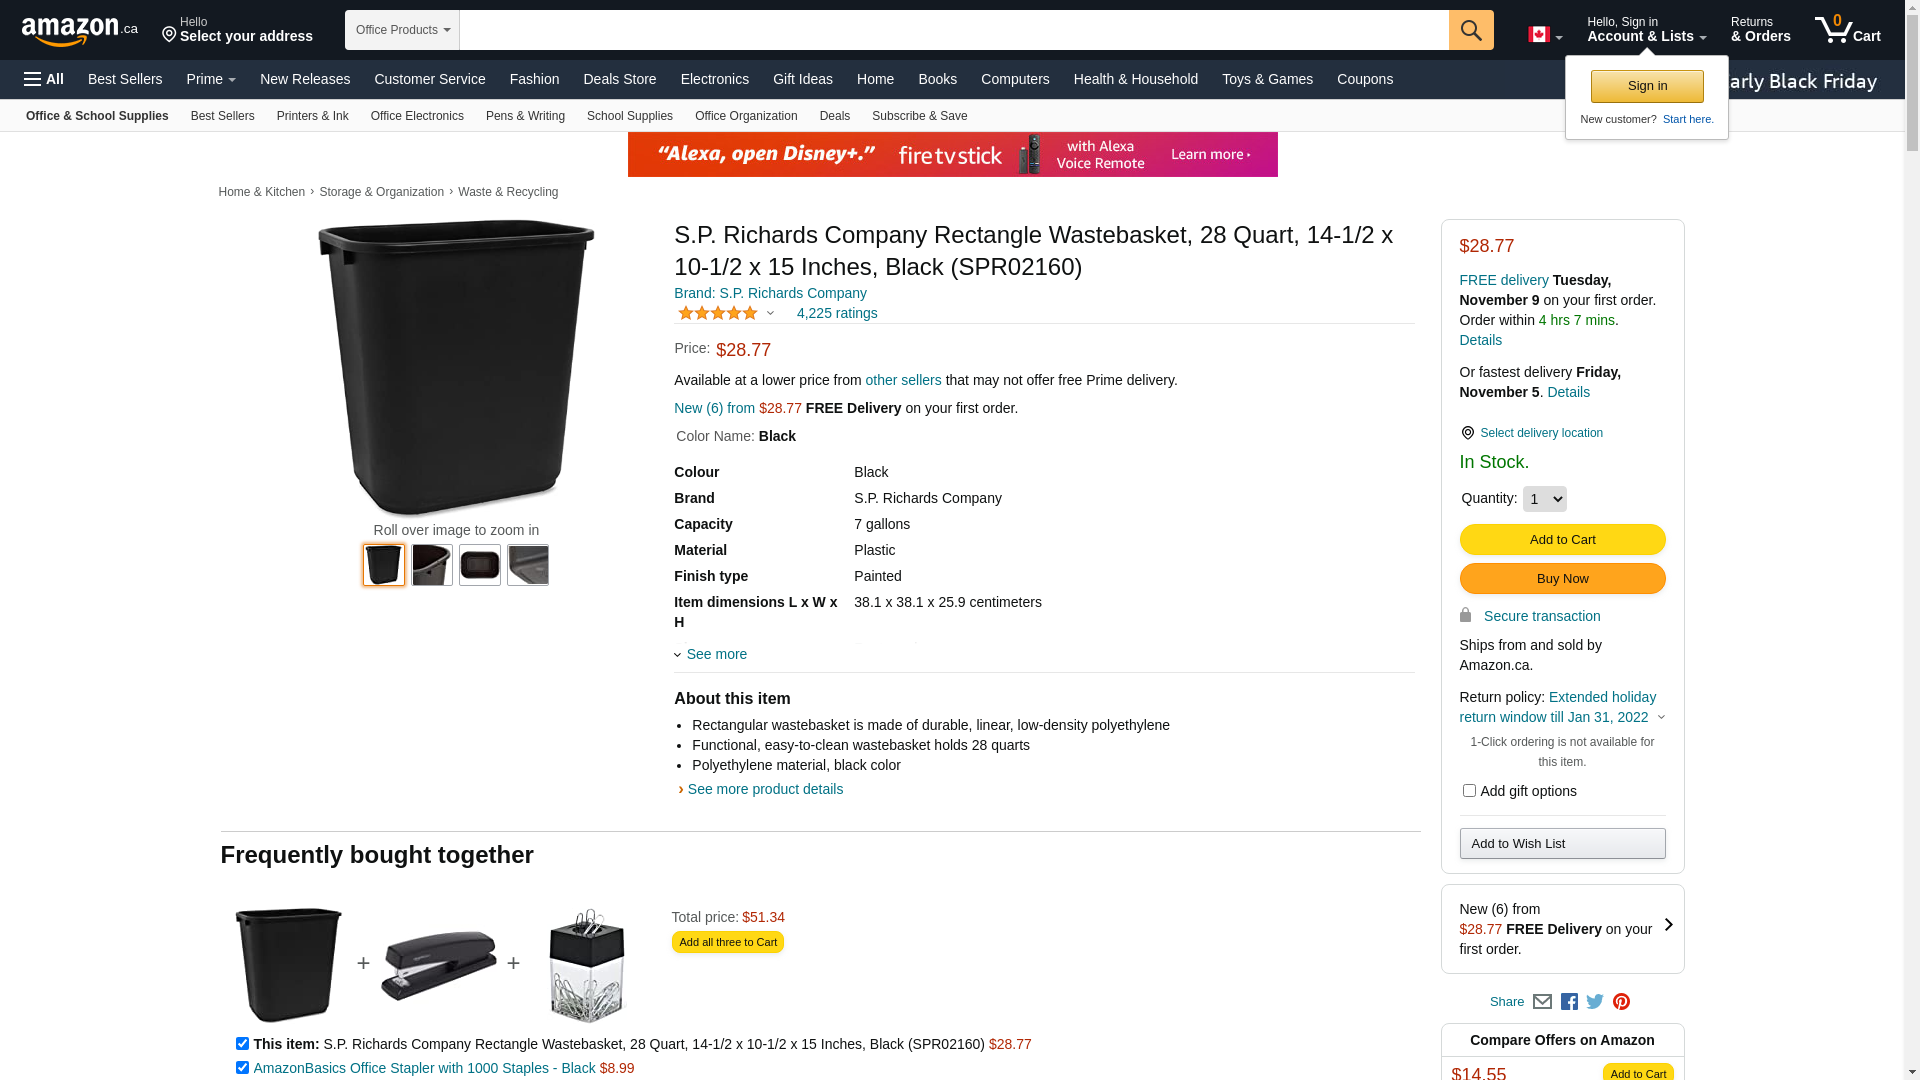Image resolution: width=1920 pixels, height=1080 pixels.
Task: Open the Quantity dropdown
Action: point(1544,499)
